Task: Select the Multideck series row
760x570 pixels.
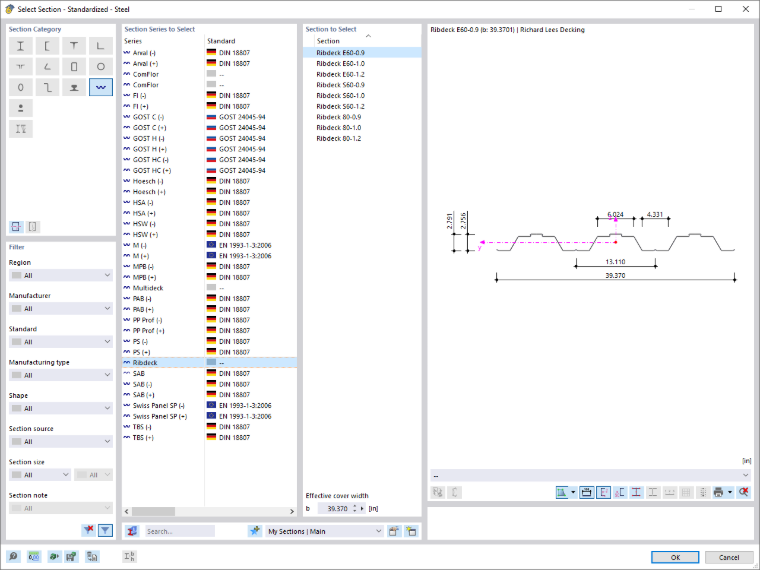Action: [x=209, y=288]
